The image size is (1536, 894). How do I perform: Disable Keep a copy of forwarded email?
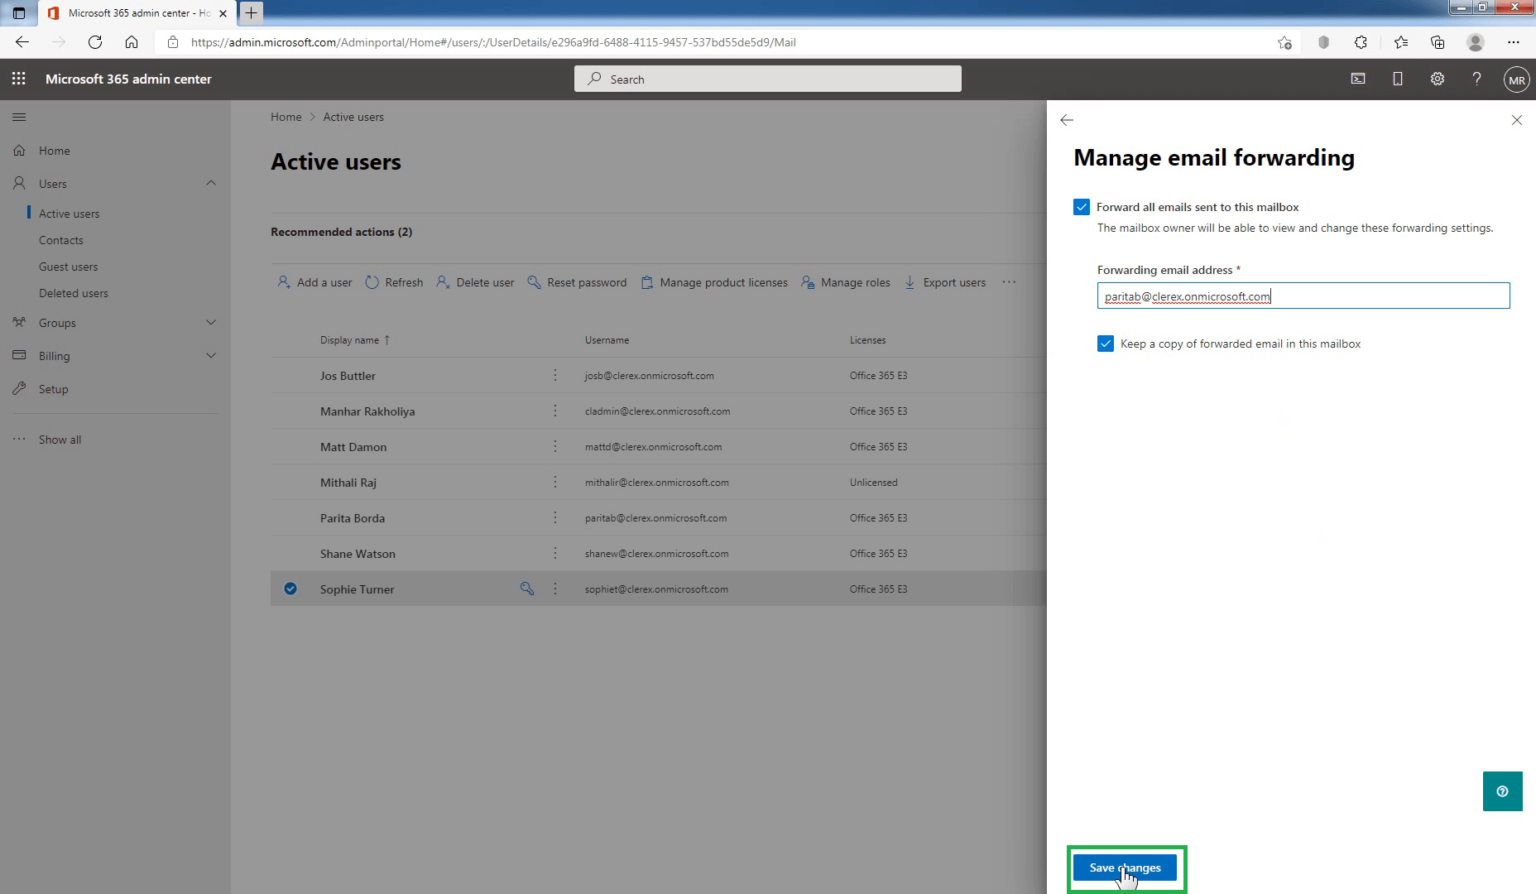tap(1105, 343)
